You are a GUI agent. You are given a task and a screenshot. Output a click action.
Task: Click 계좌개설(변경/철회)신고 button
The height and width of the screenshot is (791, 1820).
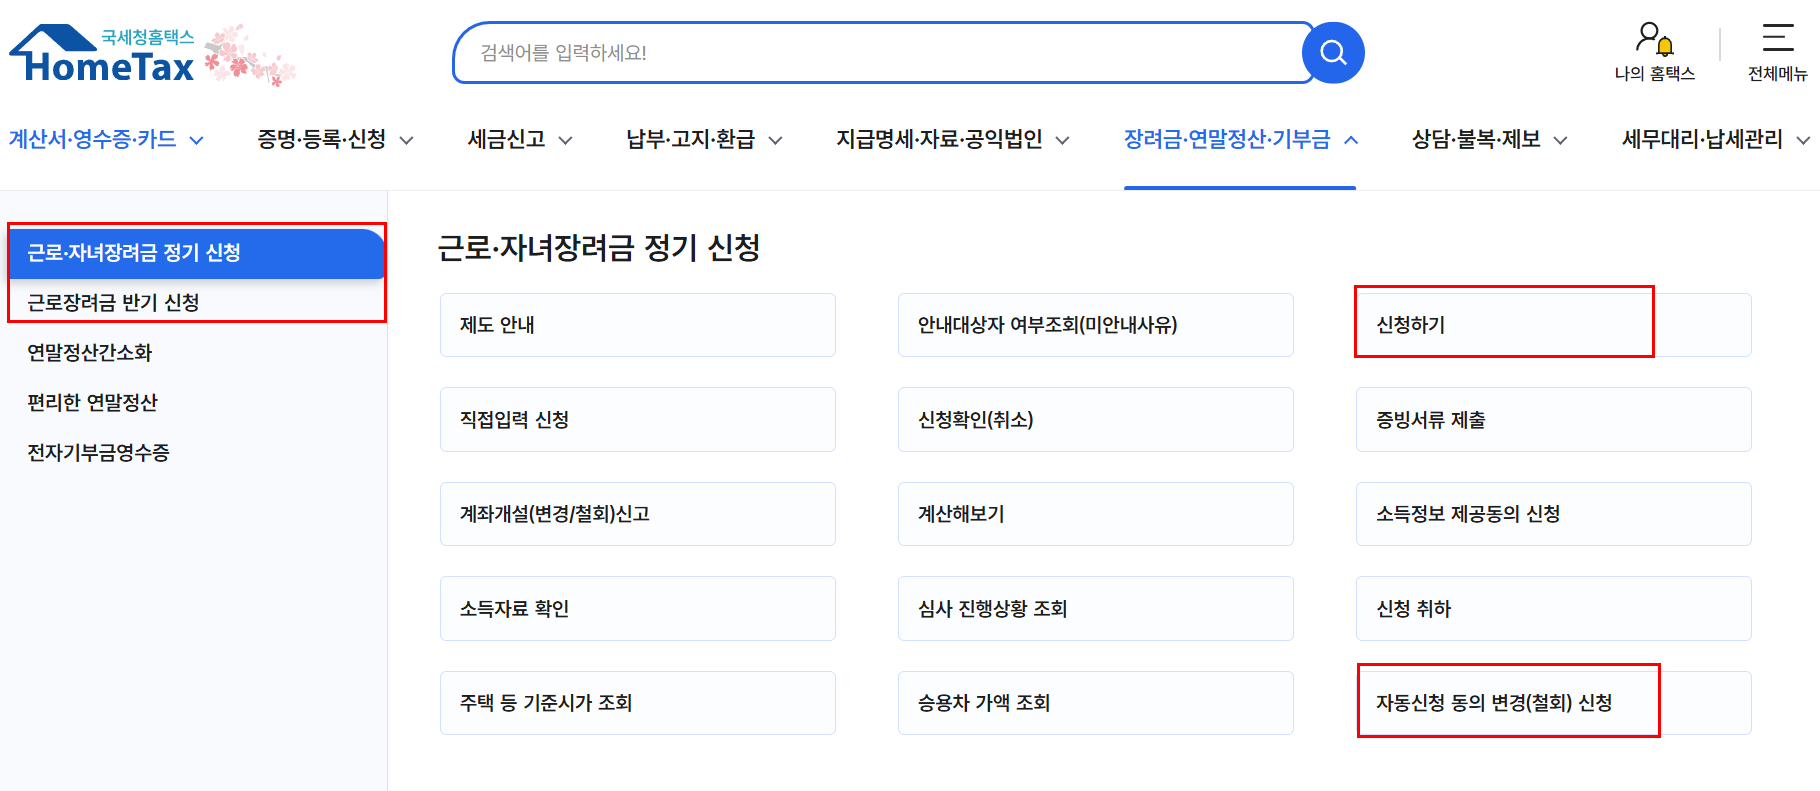pyautogui.click(x=638, y=514)
